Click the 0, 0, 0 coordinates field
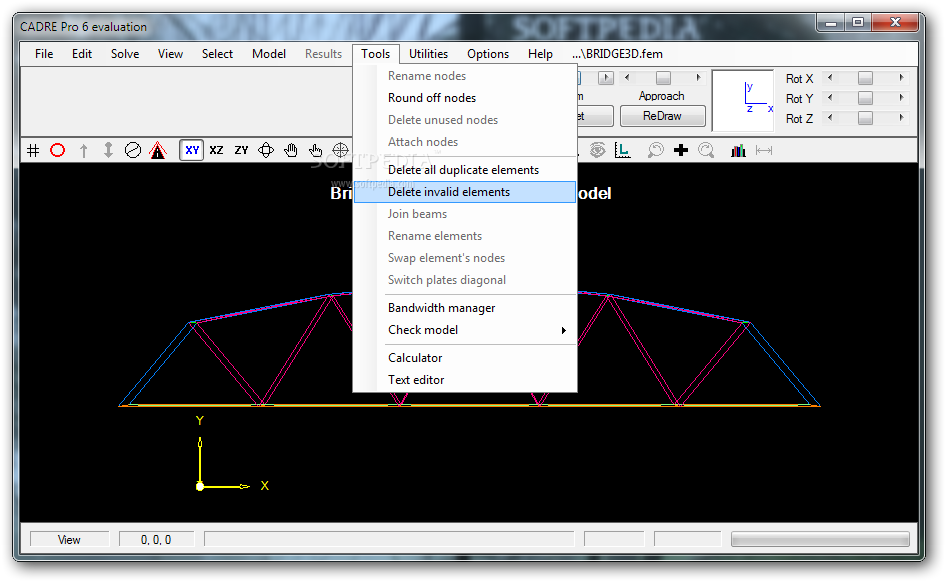 pyautogui.click(x=156, y=540)
